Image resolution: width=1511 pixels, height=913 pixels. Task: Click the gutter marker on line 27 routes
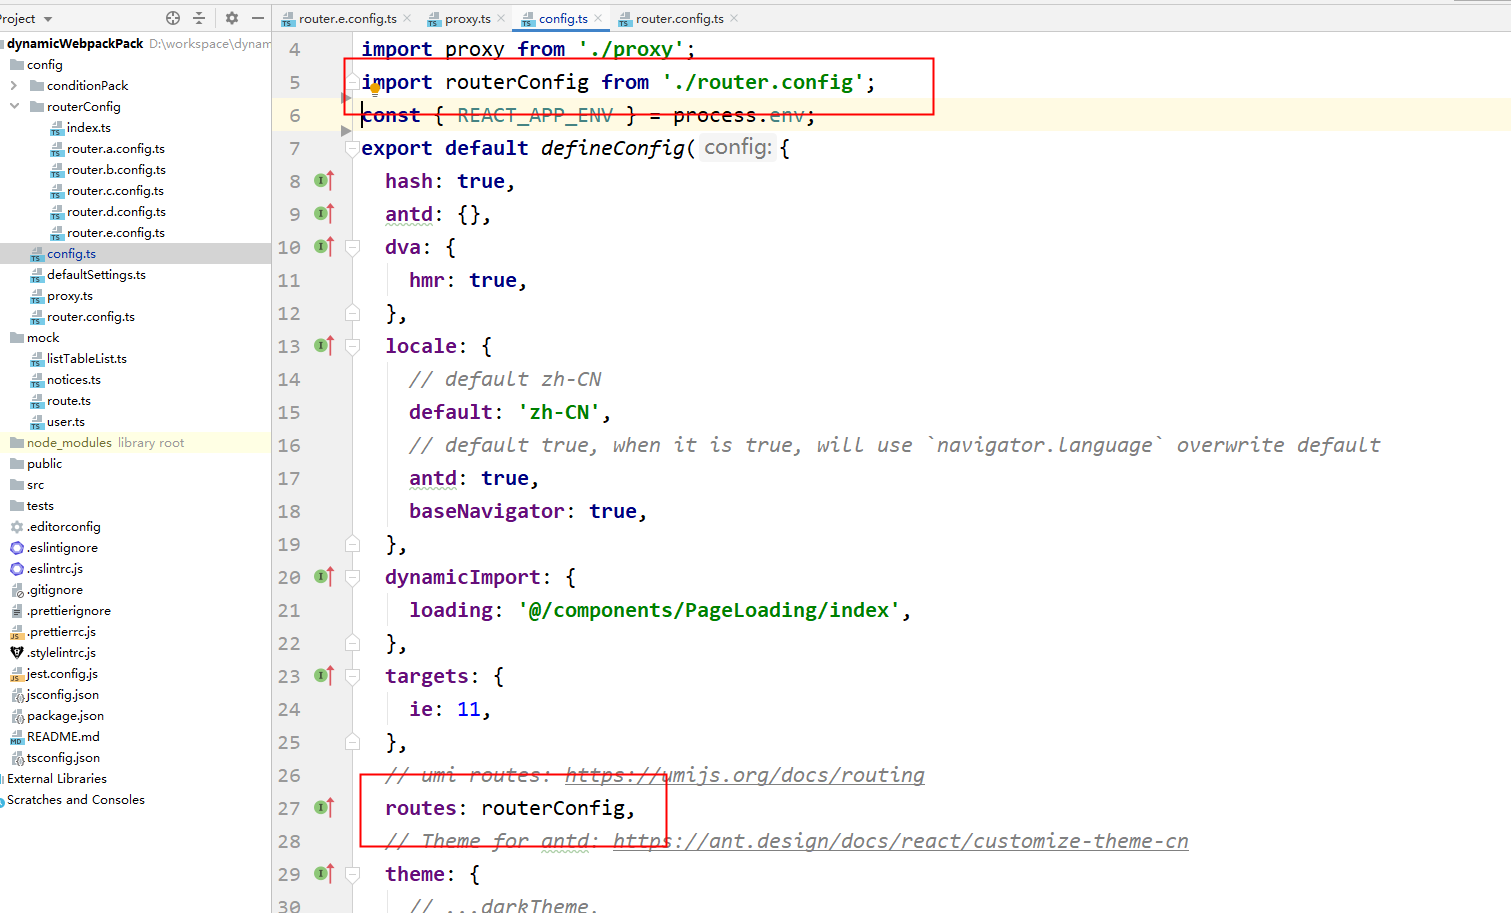324,808
